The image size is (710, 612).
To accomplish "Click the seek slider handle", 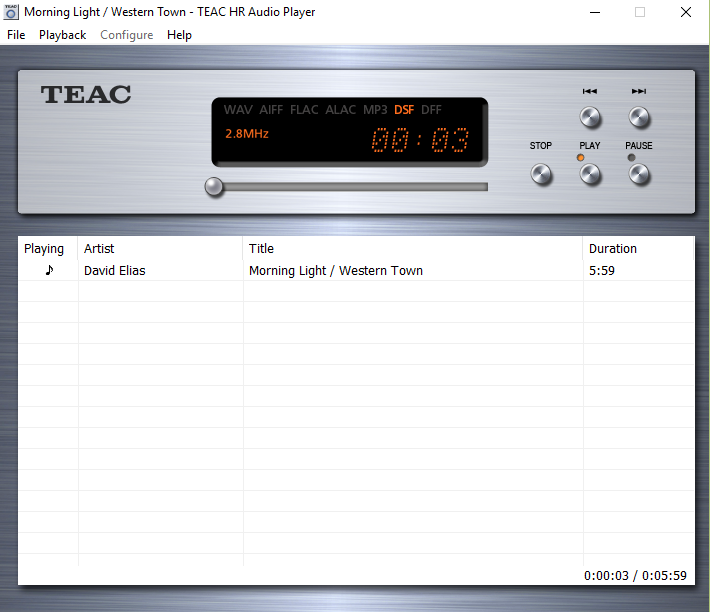I will [x=214, y=186].
